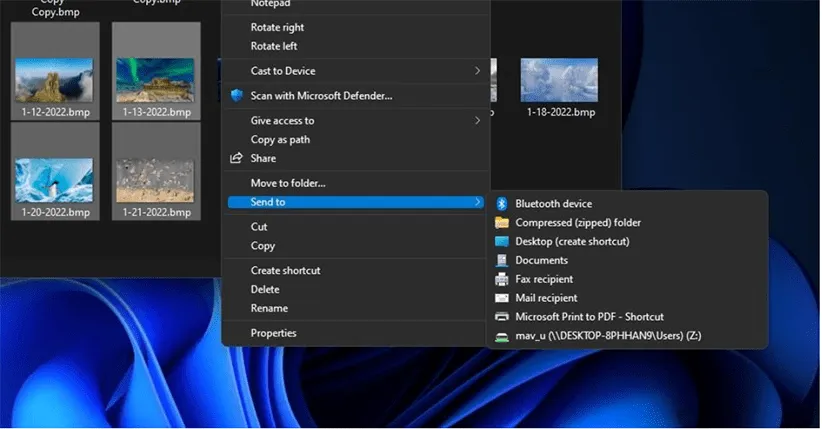822x429 pixels.
Task: Select Copy as path menu entry
Action: (280, 140)
